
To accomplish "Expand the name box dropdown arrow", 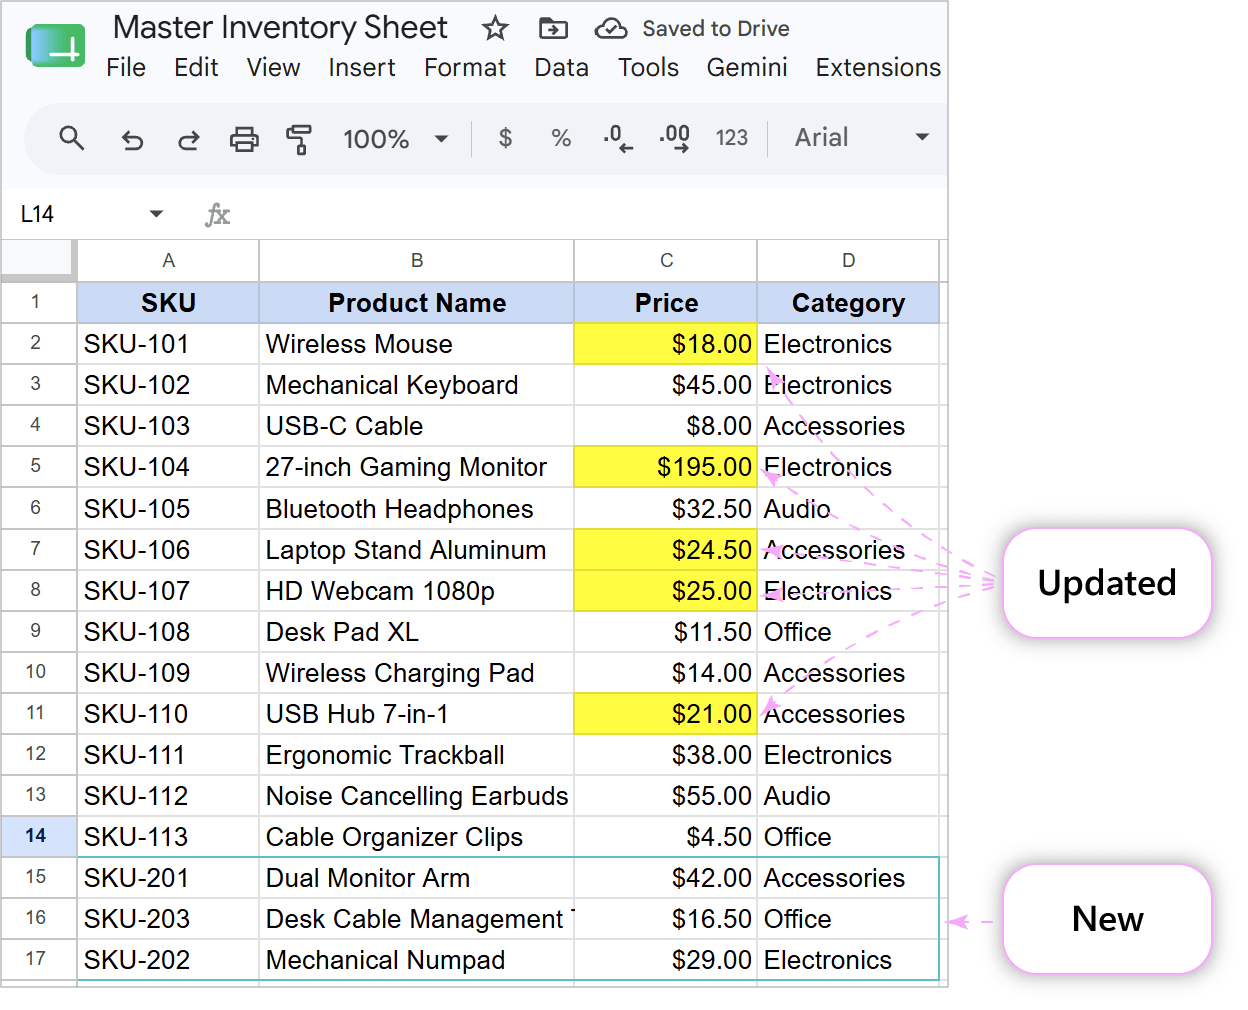I will [156, 214].
